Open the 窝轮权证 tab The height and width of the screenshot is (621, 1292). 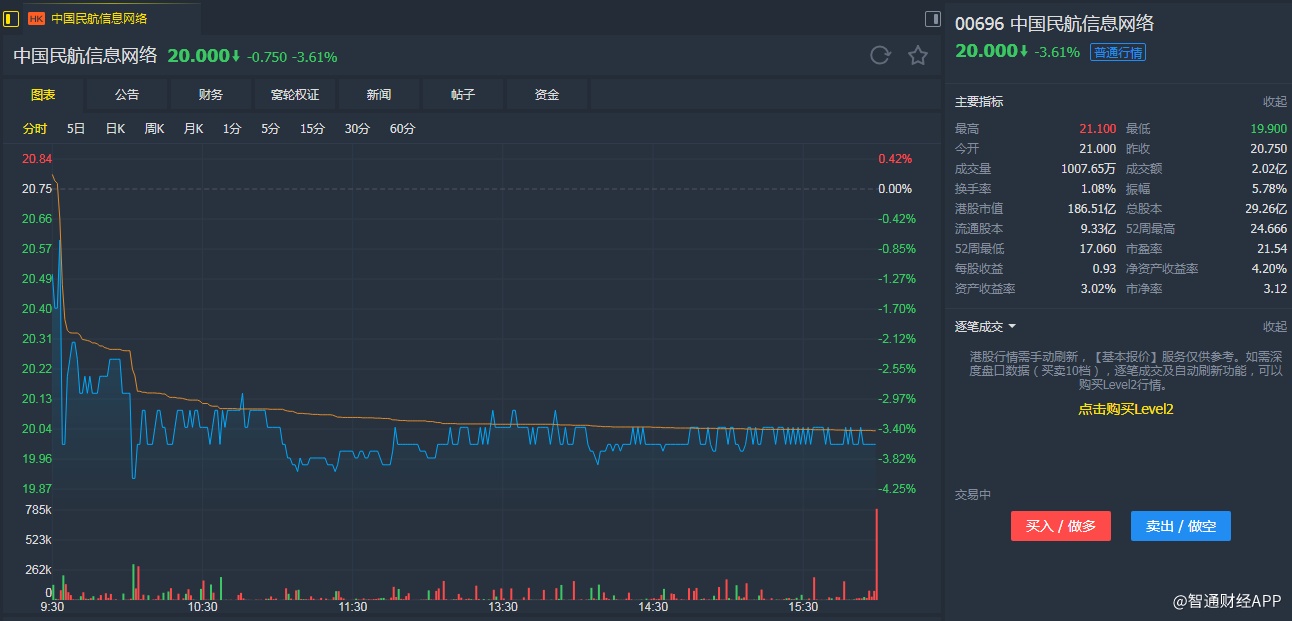point(295,95)
